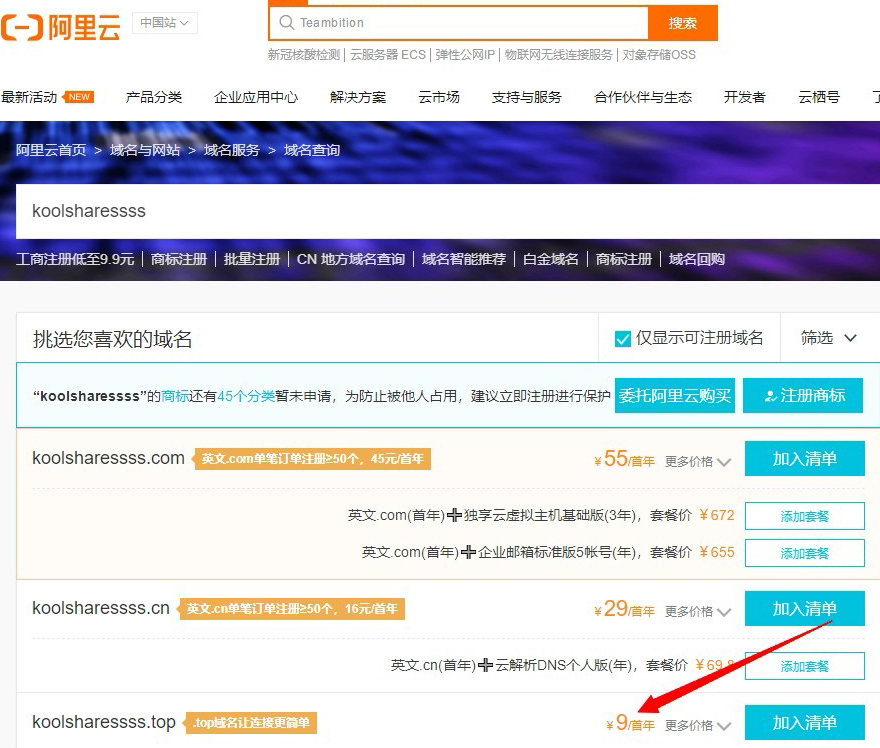Image resolution: width=880 pixels, height=748 pixels.
Task: Go to 域名查询 breadcrumb
Action: (x=312, y=150)
